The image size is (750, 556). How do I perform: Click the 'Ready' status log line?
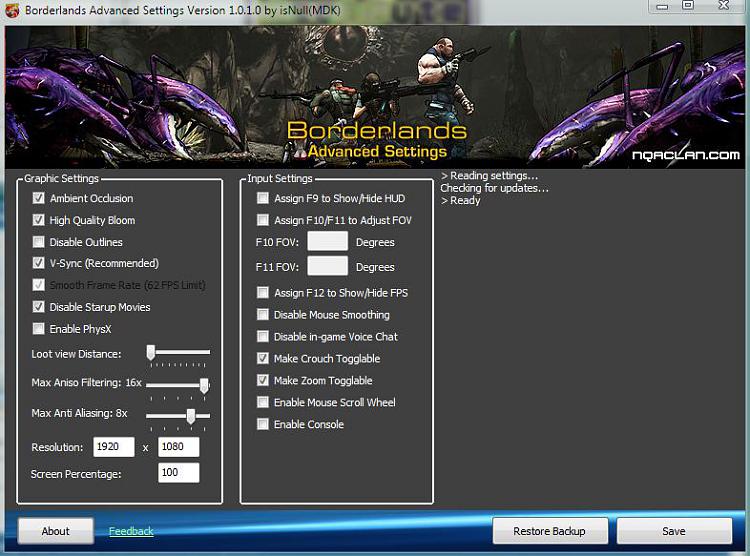(461, 200)
